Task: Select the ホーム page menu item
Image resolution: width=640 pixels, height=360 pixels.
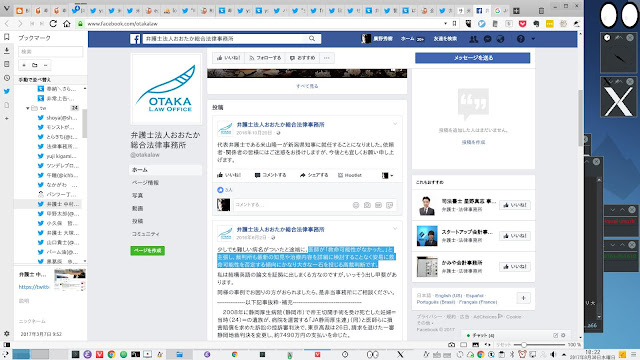Action: 165,170
